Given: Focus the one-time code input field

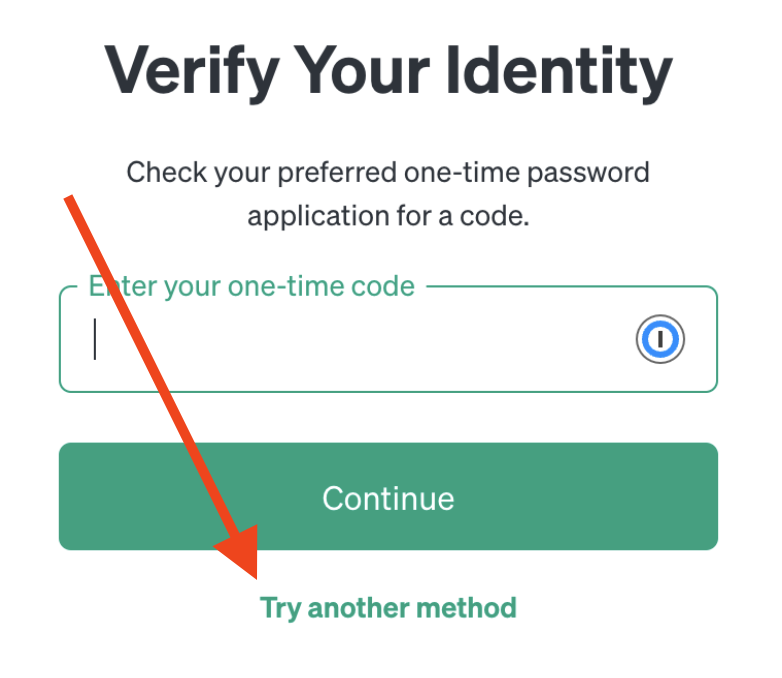Looking at the screenshot, I should 389,339.
